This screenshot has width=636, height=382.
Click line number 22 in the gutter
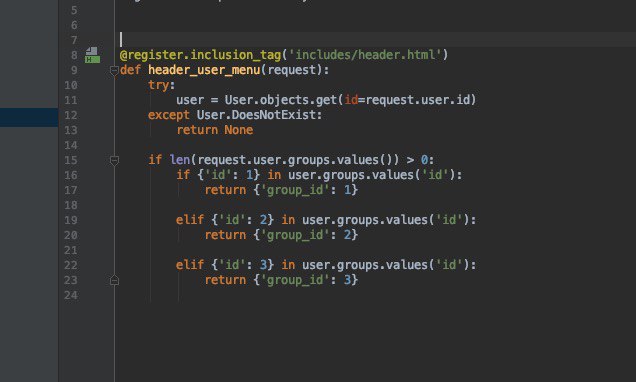pyautogui.click(x=71, y=265)
